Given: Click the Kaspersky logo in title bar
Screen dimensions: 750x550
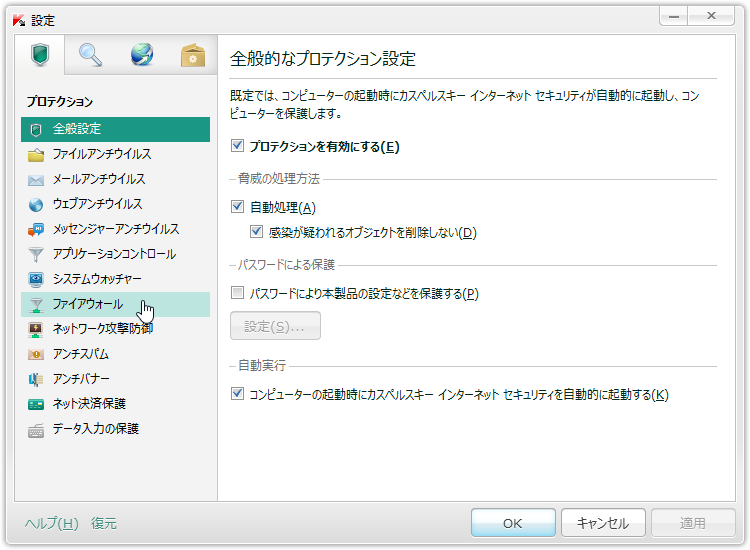Looking at the screenshot, I should tap(19, 20).
